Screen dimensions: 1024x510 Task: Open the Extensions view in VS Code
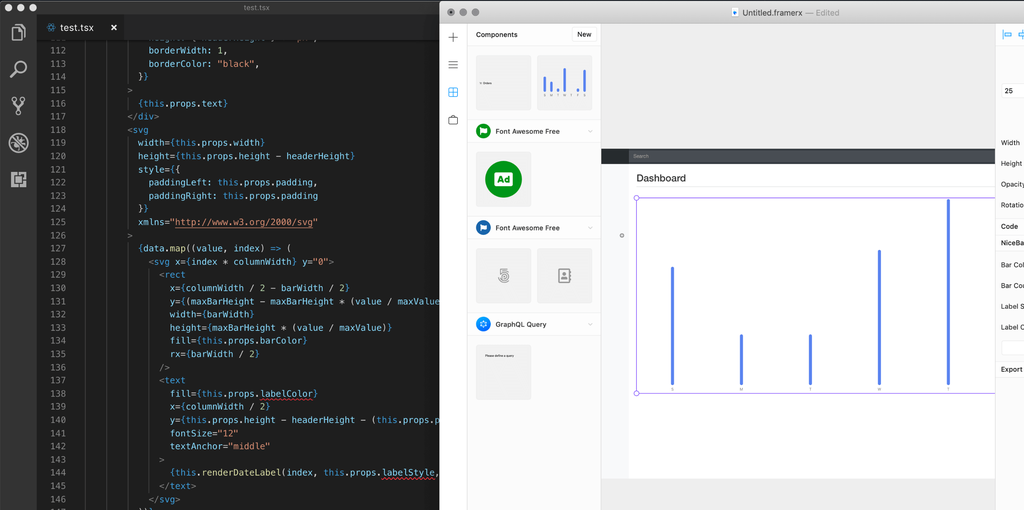coord(18,180)
